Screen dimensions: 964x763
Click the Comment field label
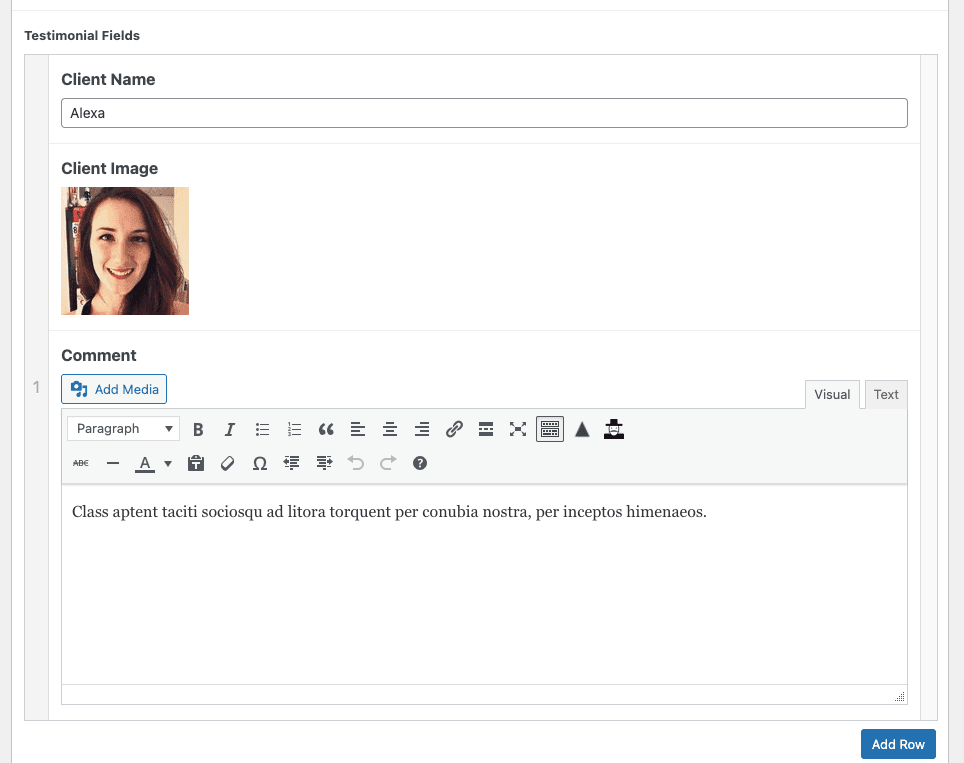(99, 355)
